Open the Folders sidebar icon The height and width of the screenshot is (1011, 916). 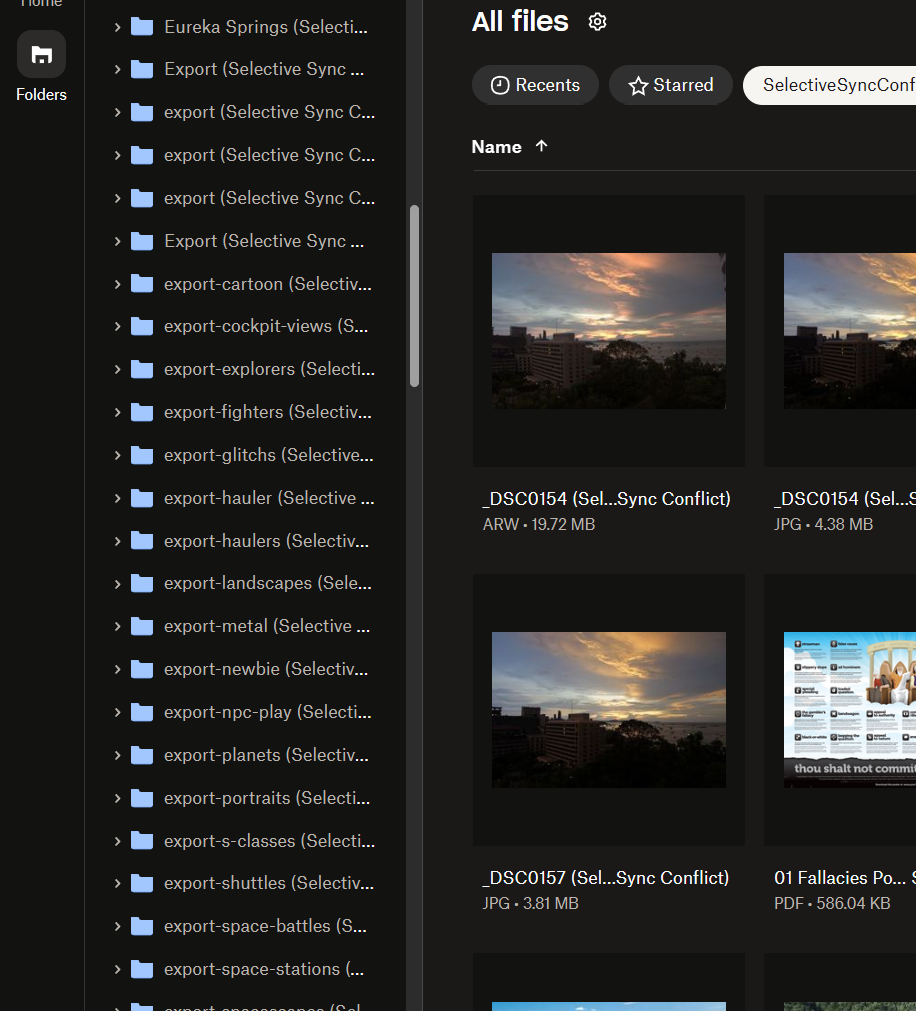(x=41, y=55)
